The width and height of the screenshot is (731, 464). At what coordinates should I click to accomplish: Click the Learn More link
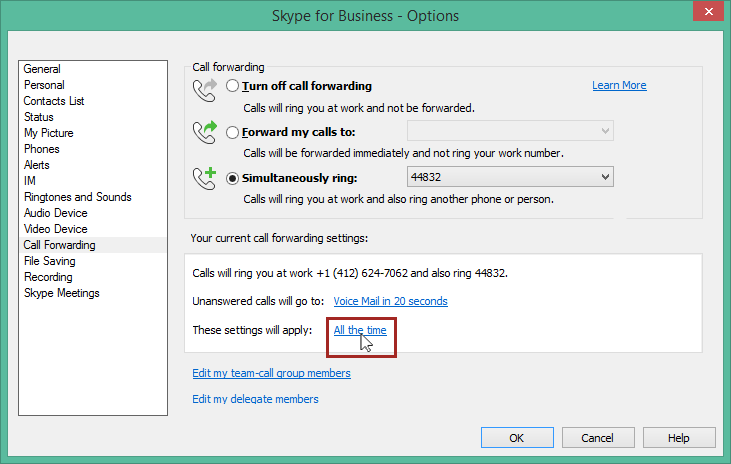(x=619, y=85)
